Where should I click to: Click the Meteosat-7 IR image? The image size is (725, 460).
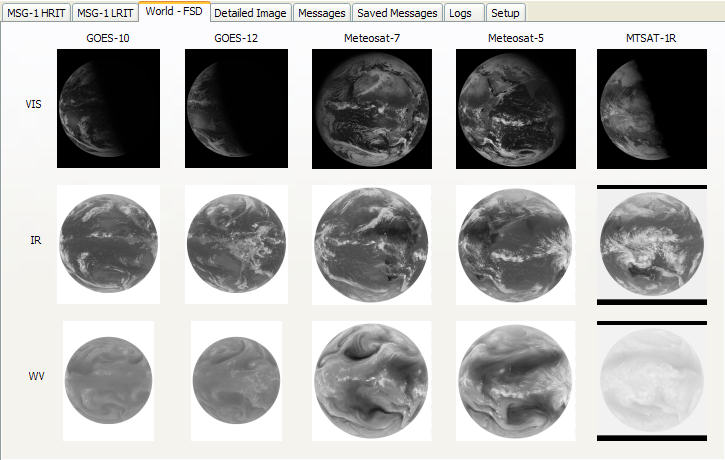point(371,244)
